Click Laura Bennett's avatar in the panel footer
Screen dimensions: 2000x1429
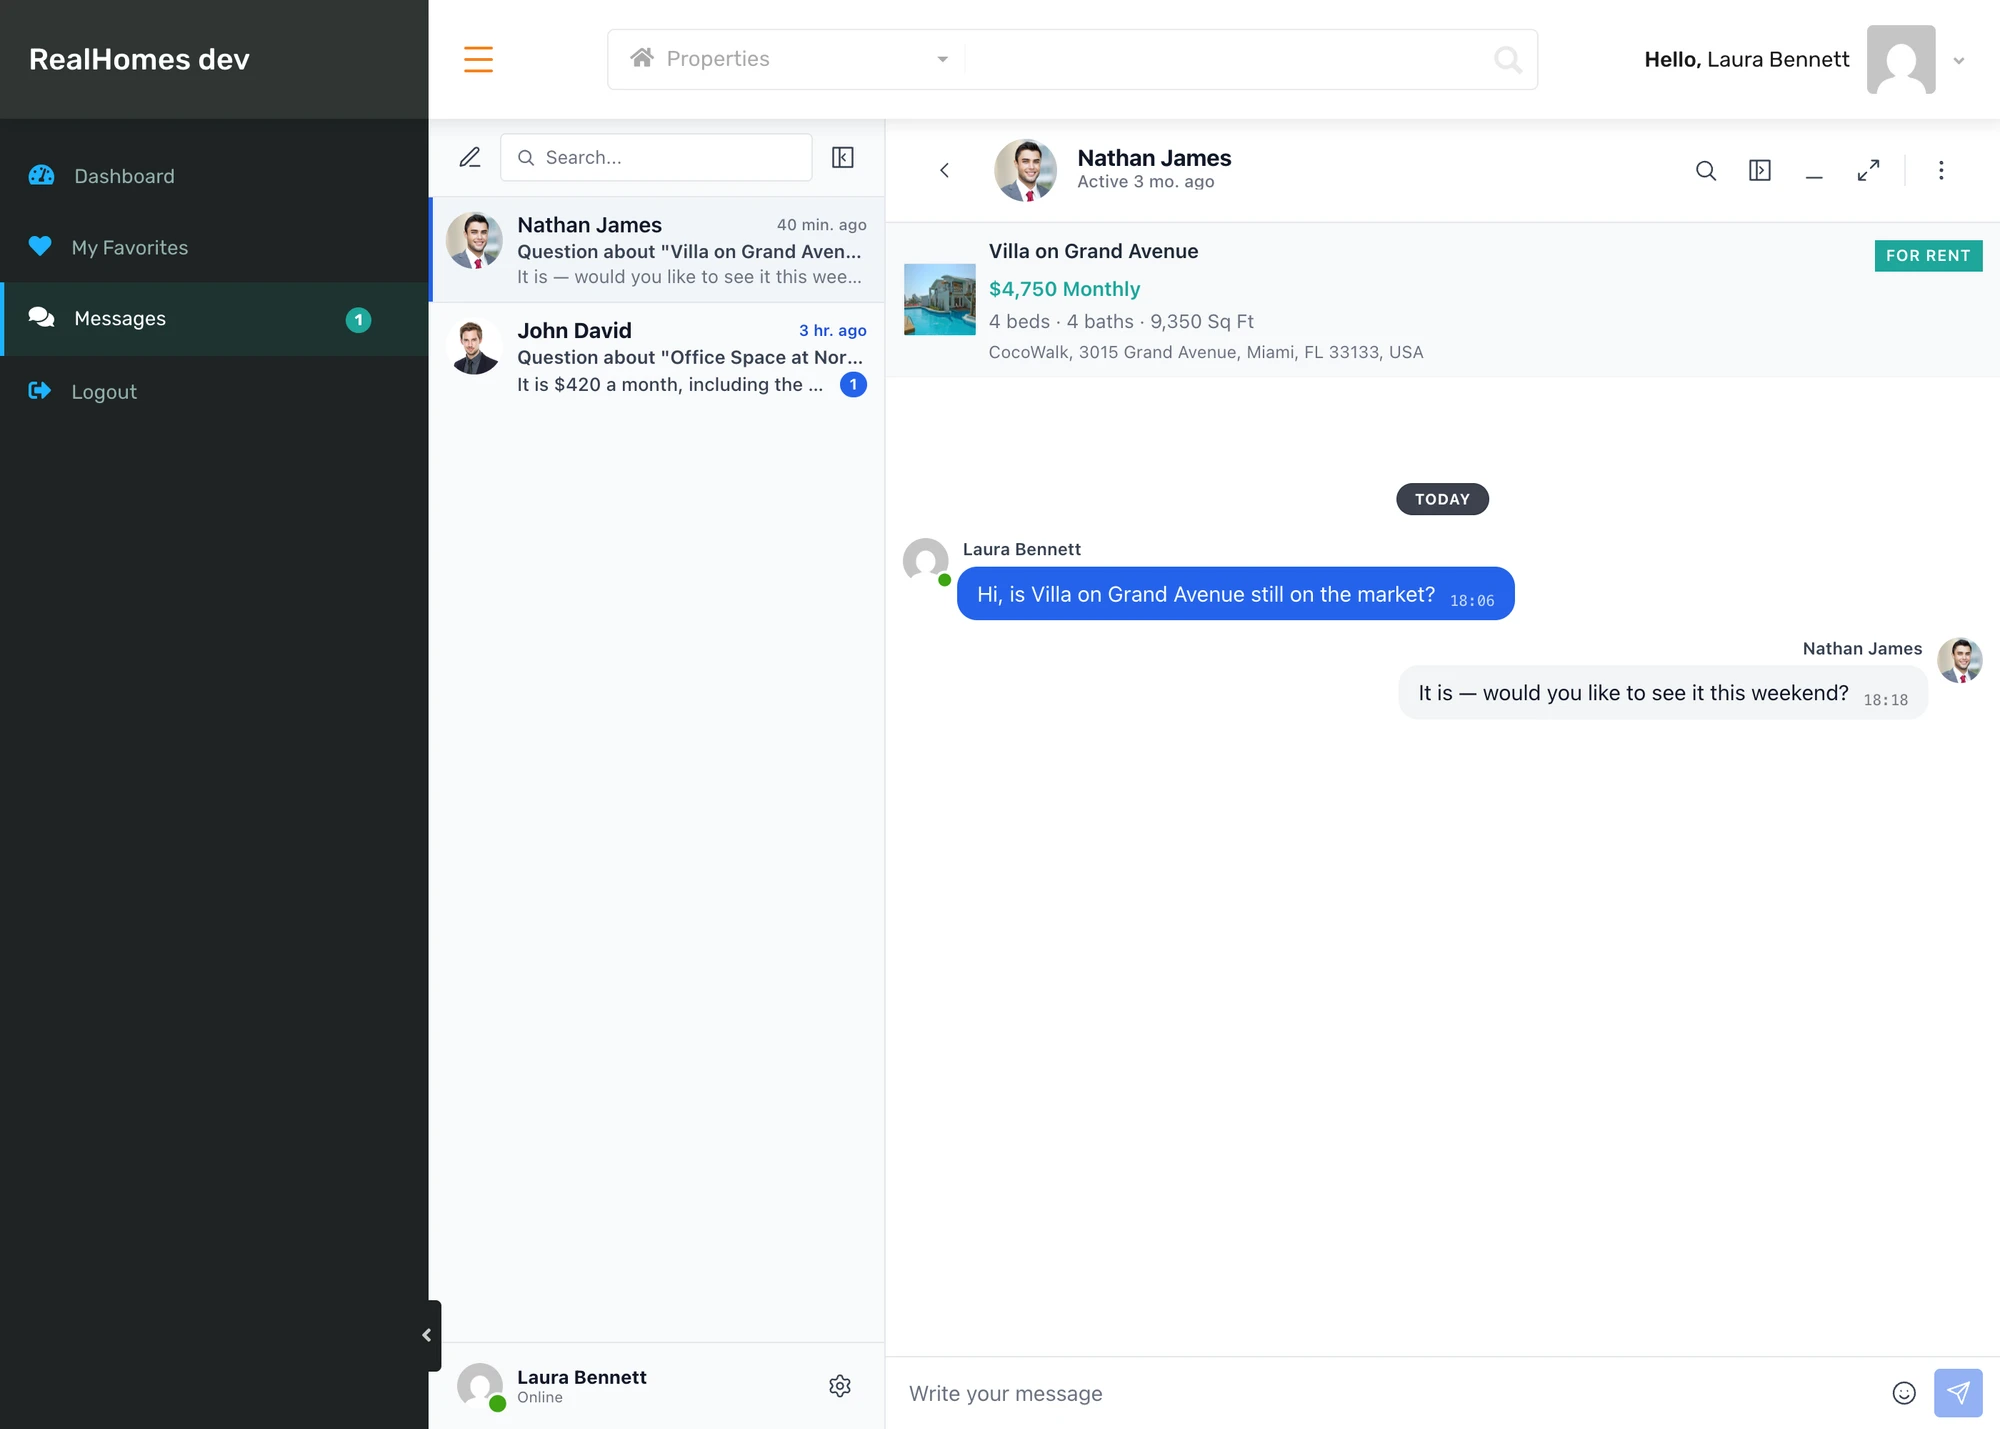click(480, 1386)
